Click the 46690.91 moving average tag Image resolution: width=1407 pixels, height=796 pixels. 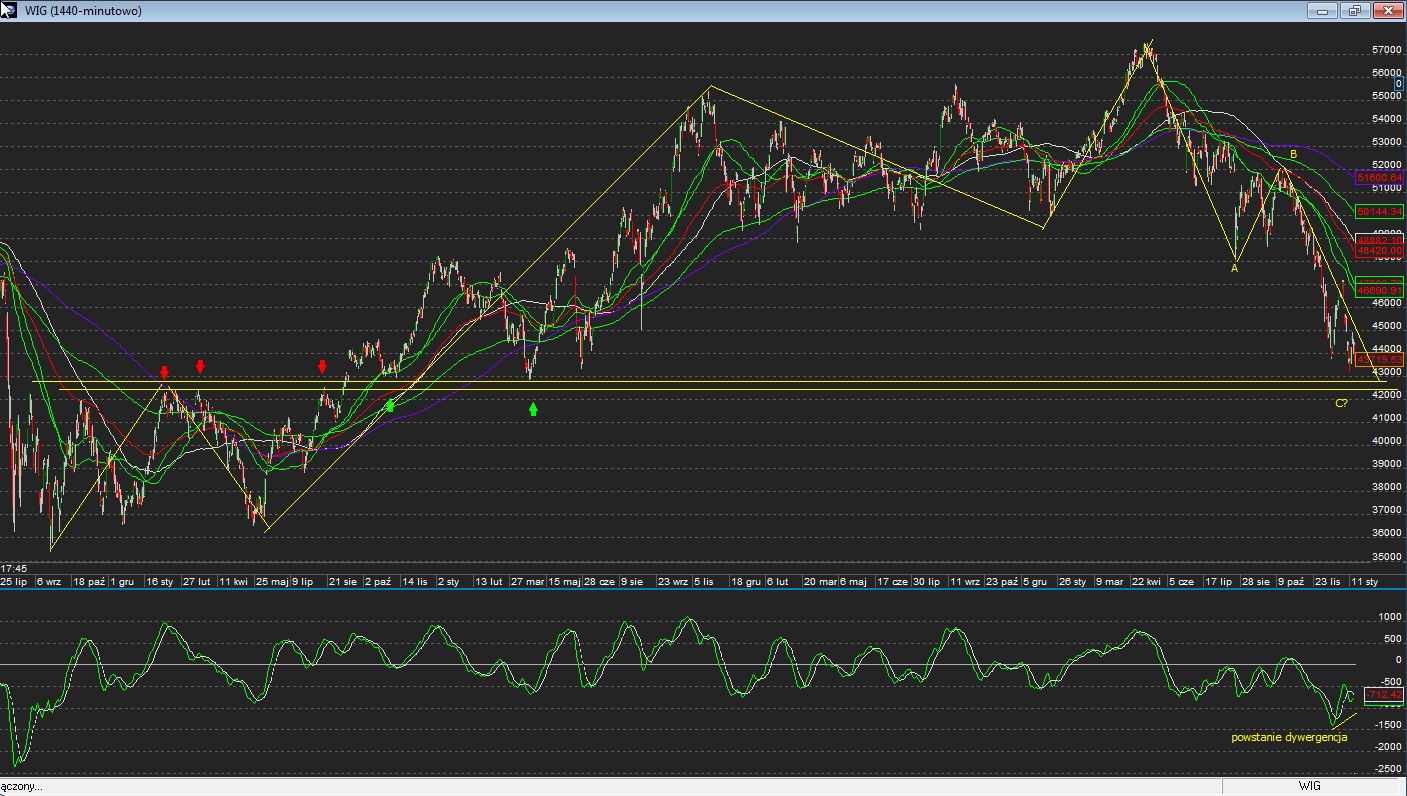pyautogui.click(x=1380, y=290)
